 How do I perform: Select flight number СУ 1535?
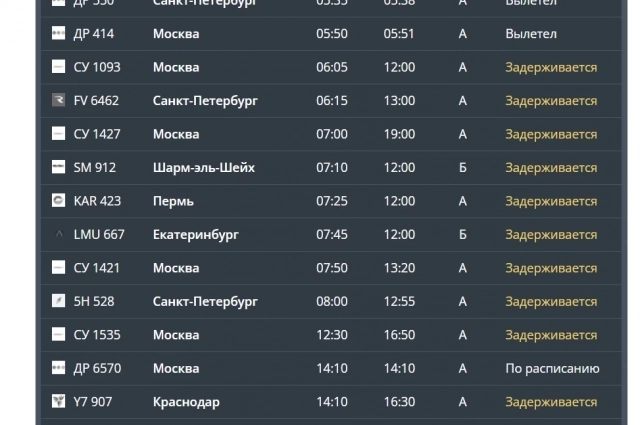(x=97, y=335)
